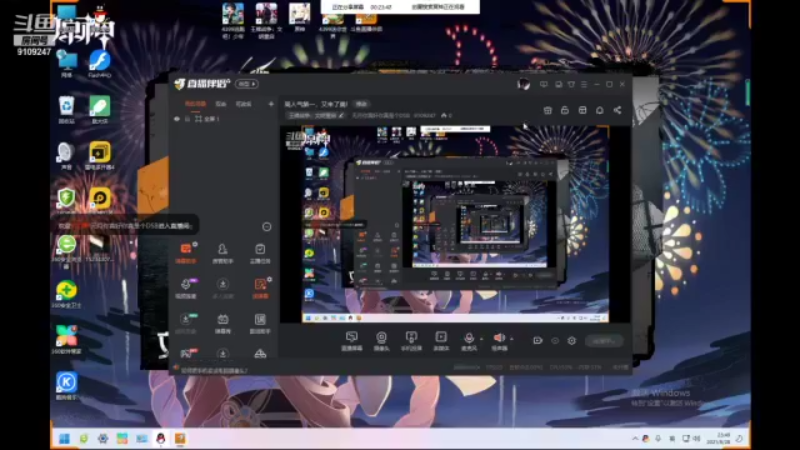Switch to the third scene tab
This screenshot has height=450, width=800.
[243, 104]
